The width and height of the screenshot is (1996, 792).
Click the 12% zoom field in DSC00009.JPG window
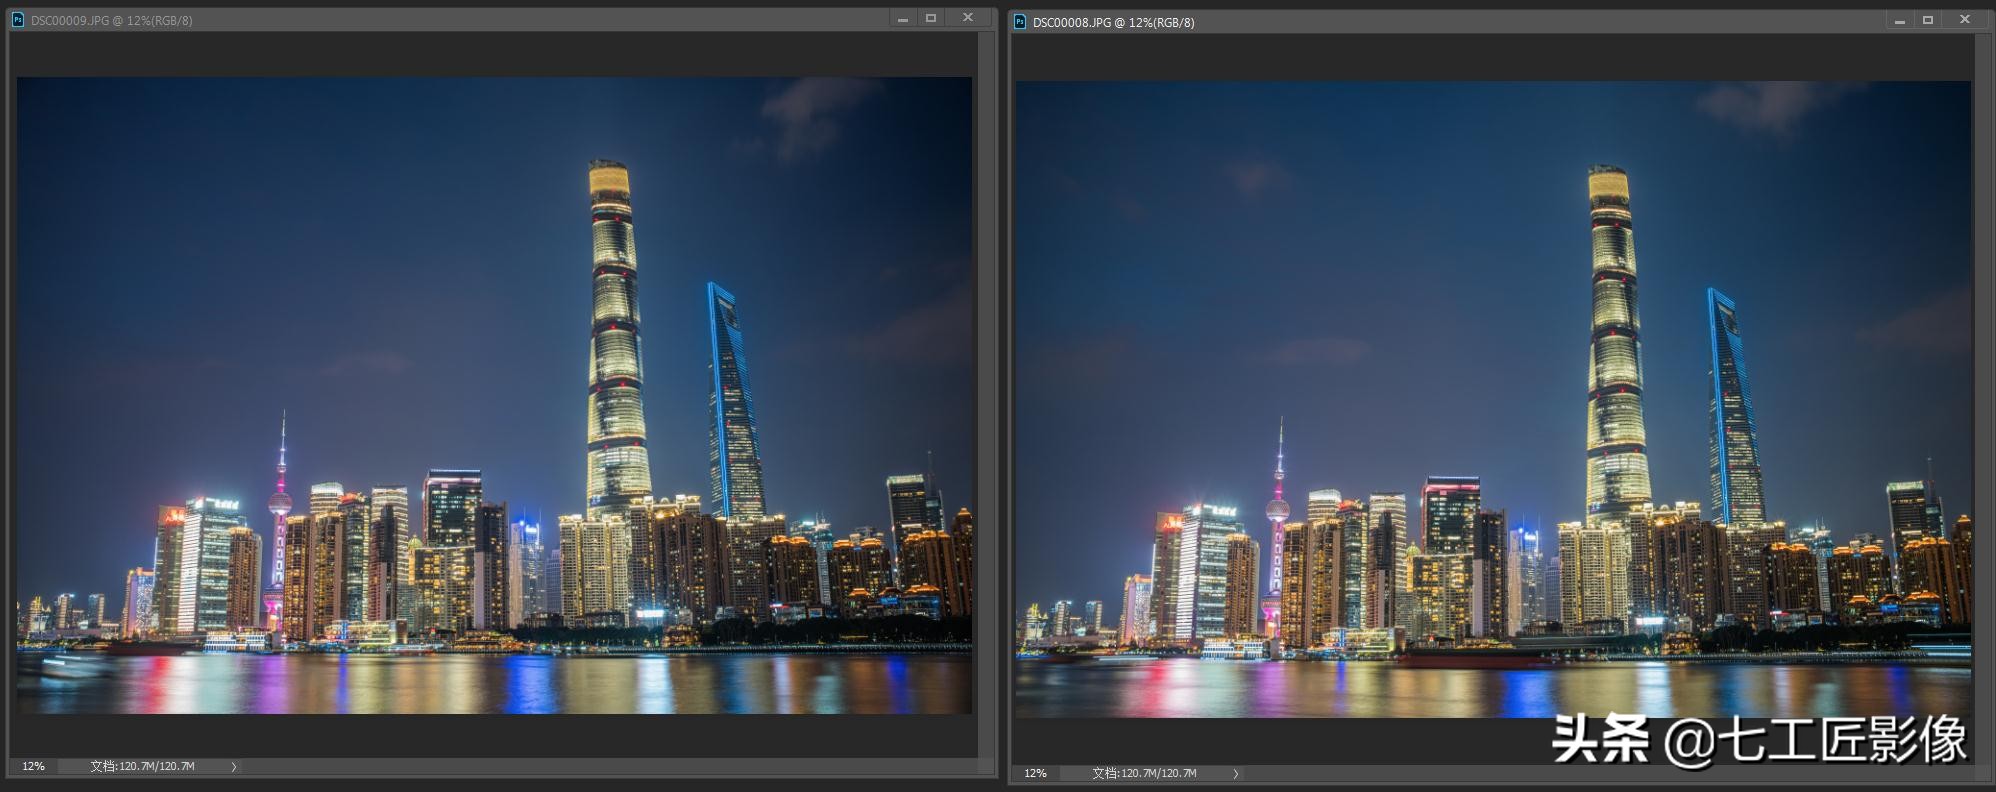(x=34, y=766)
